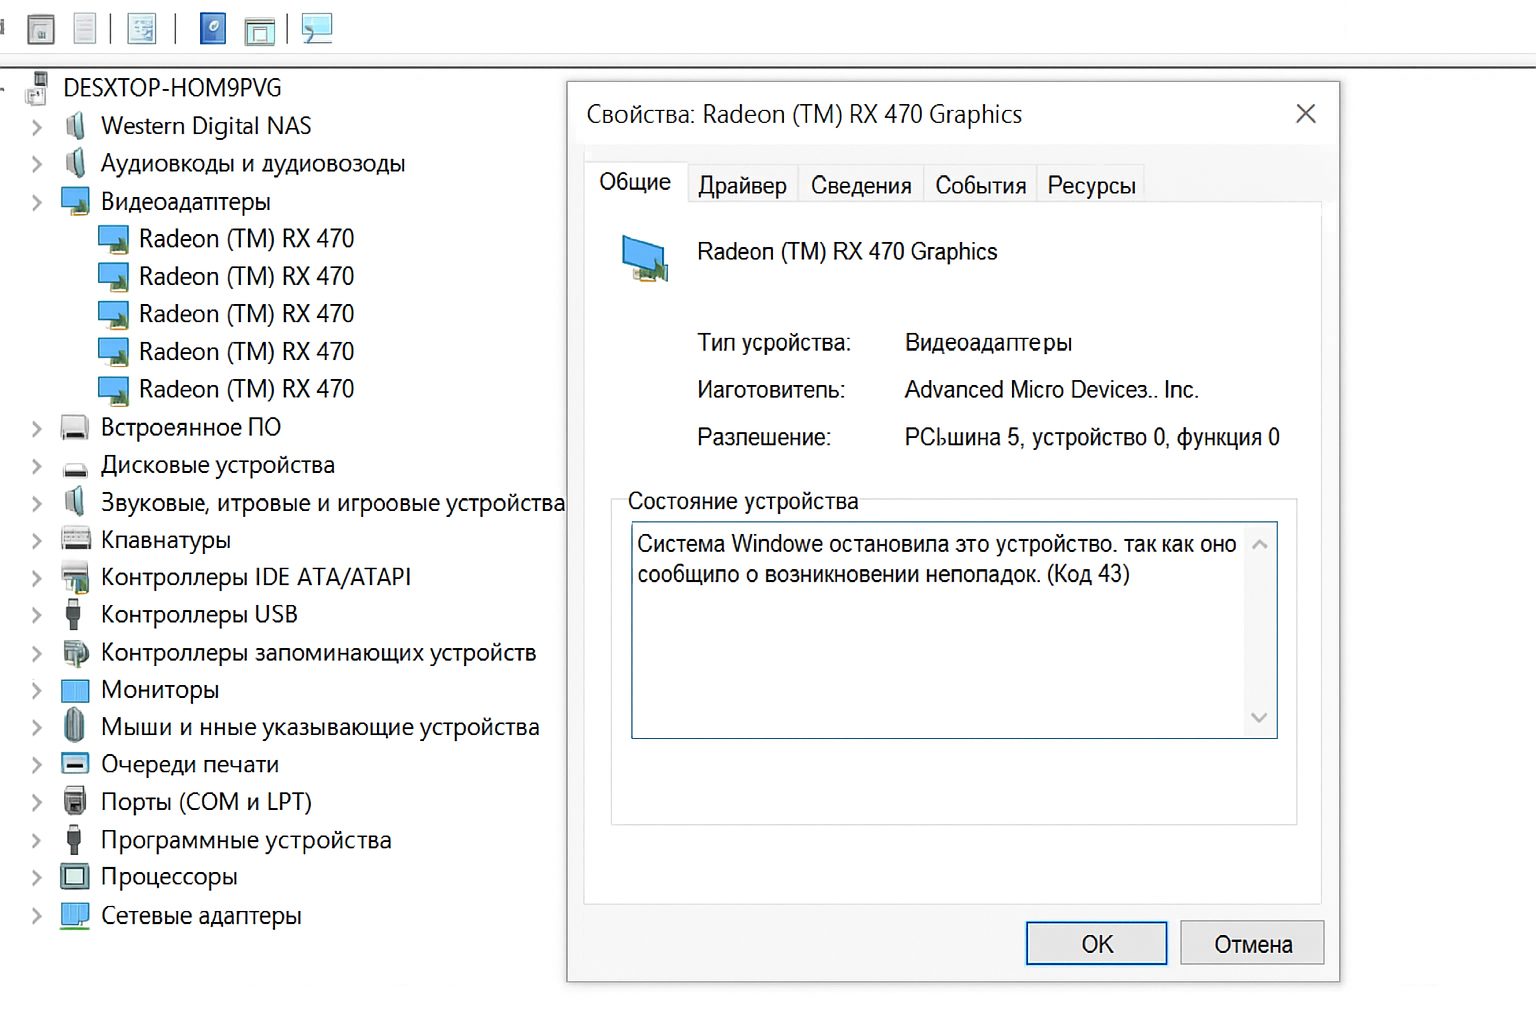Click the Мониторы category icon

[75, 690]
